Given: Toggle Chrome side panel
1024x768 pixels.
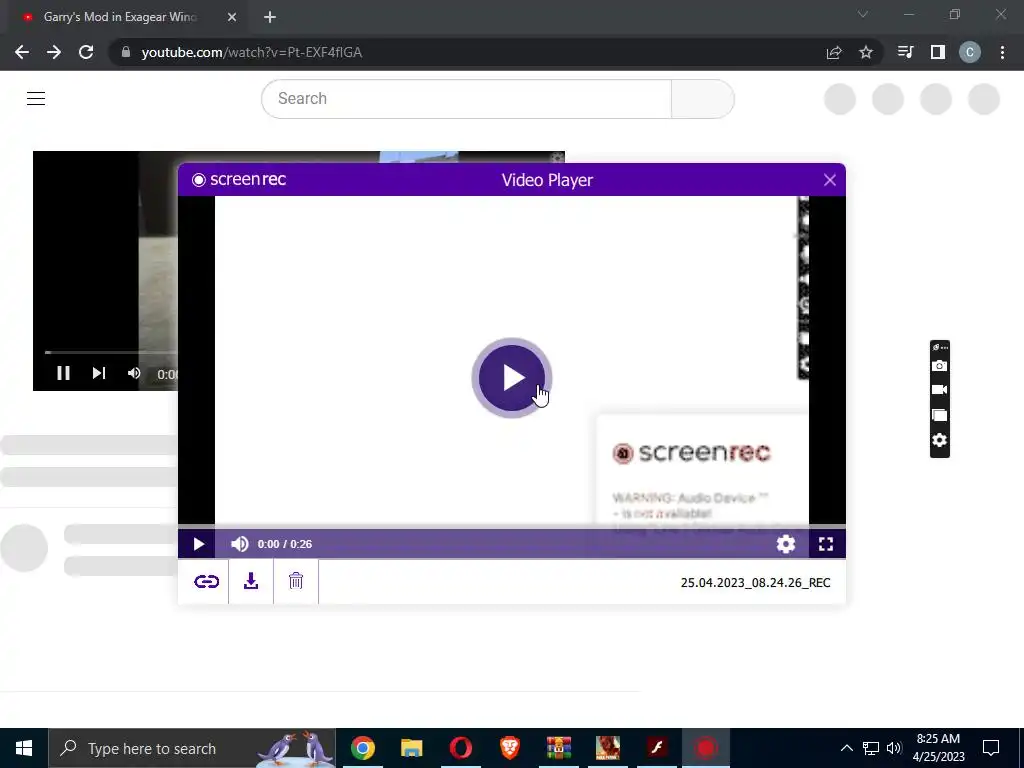Looking at the screenshot, I should pyautogui.click(x=938, y=52).
